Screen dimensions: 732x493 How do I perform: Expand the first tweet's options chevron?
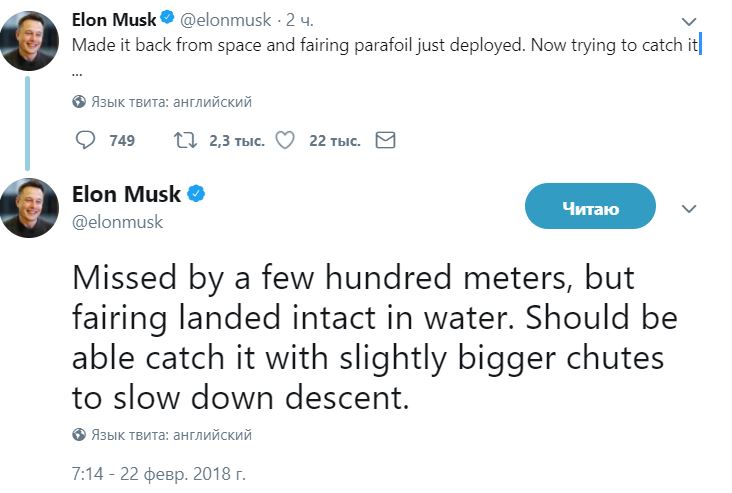pos(689,21)
